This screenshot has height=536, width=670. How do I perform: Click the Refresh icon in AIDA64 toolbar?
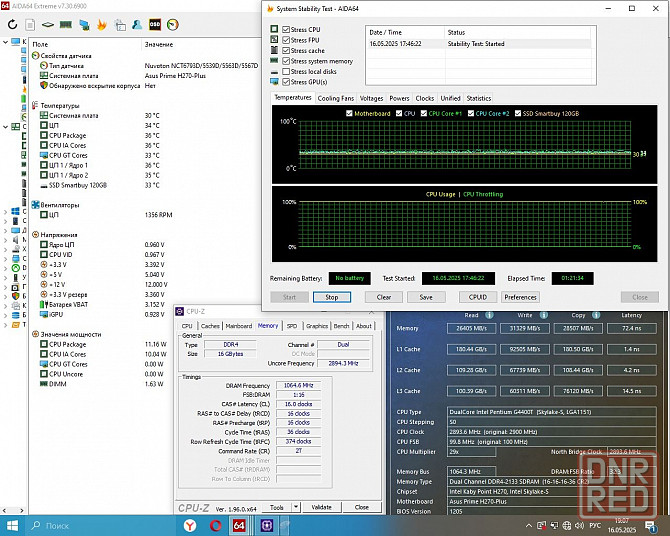coord(12,25)
